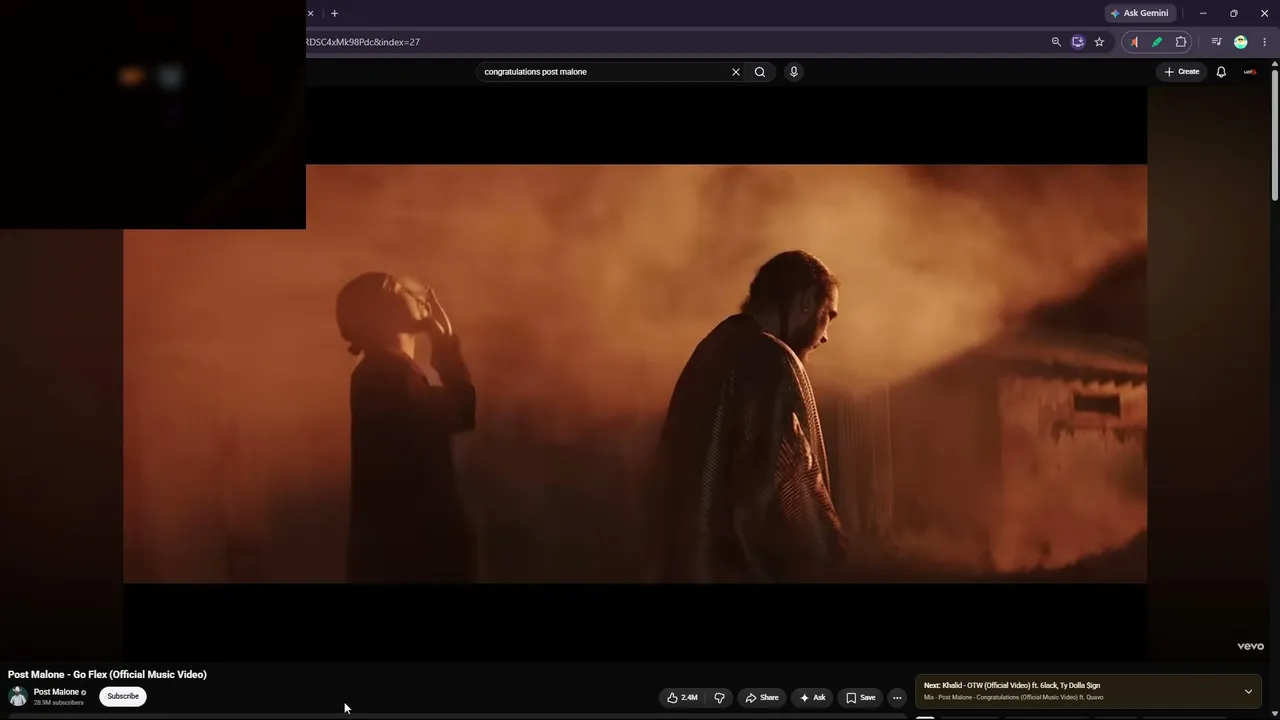Click the scrollbar up arrow
This screenshot has width=1280, height=720.
click(x=1274, y=64)
